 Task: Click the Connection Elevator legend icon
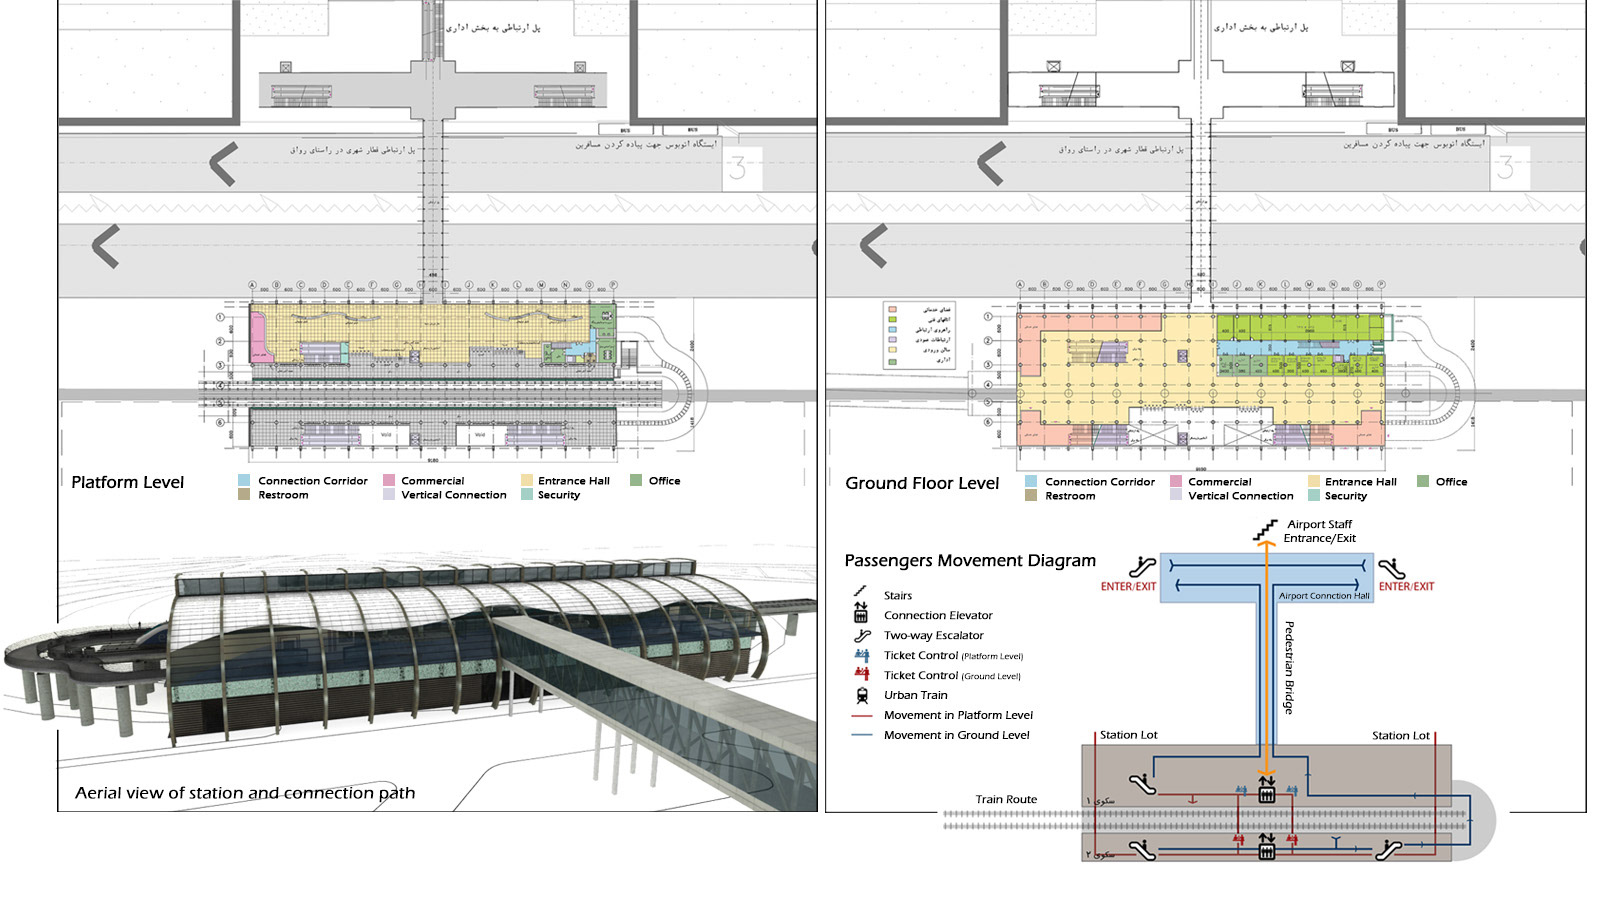[860, 614]
